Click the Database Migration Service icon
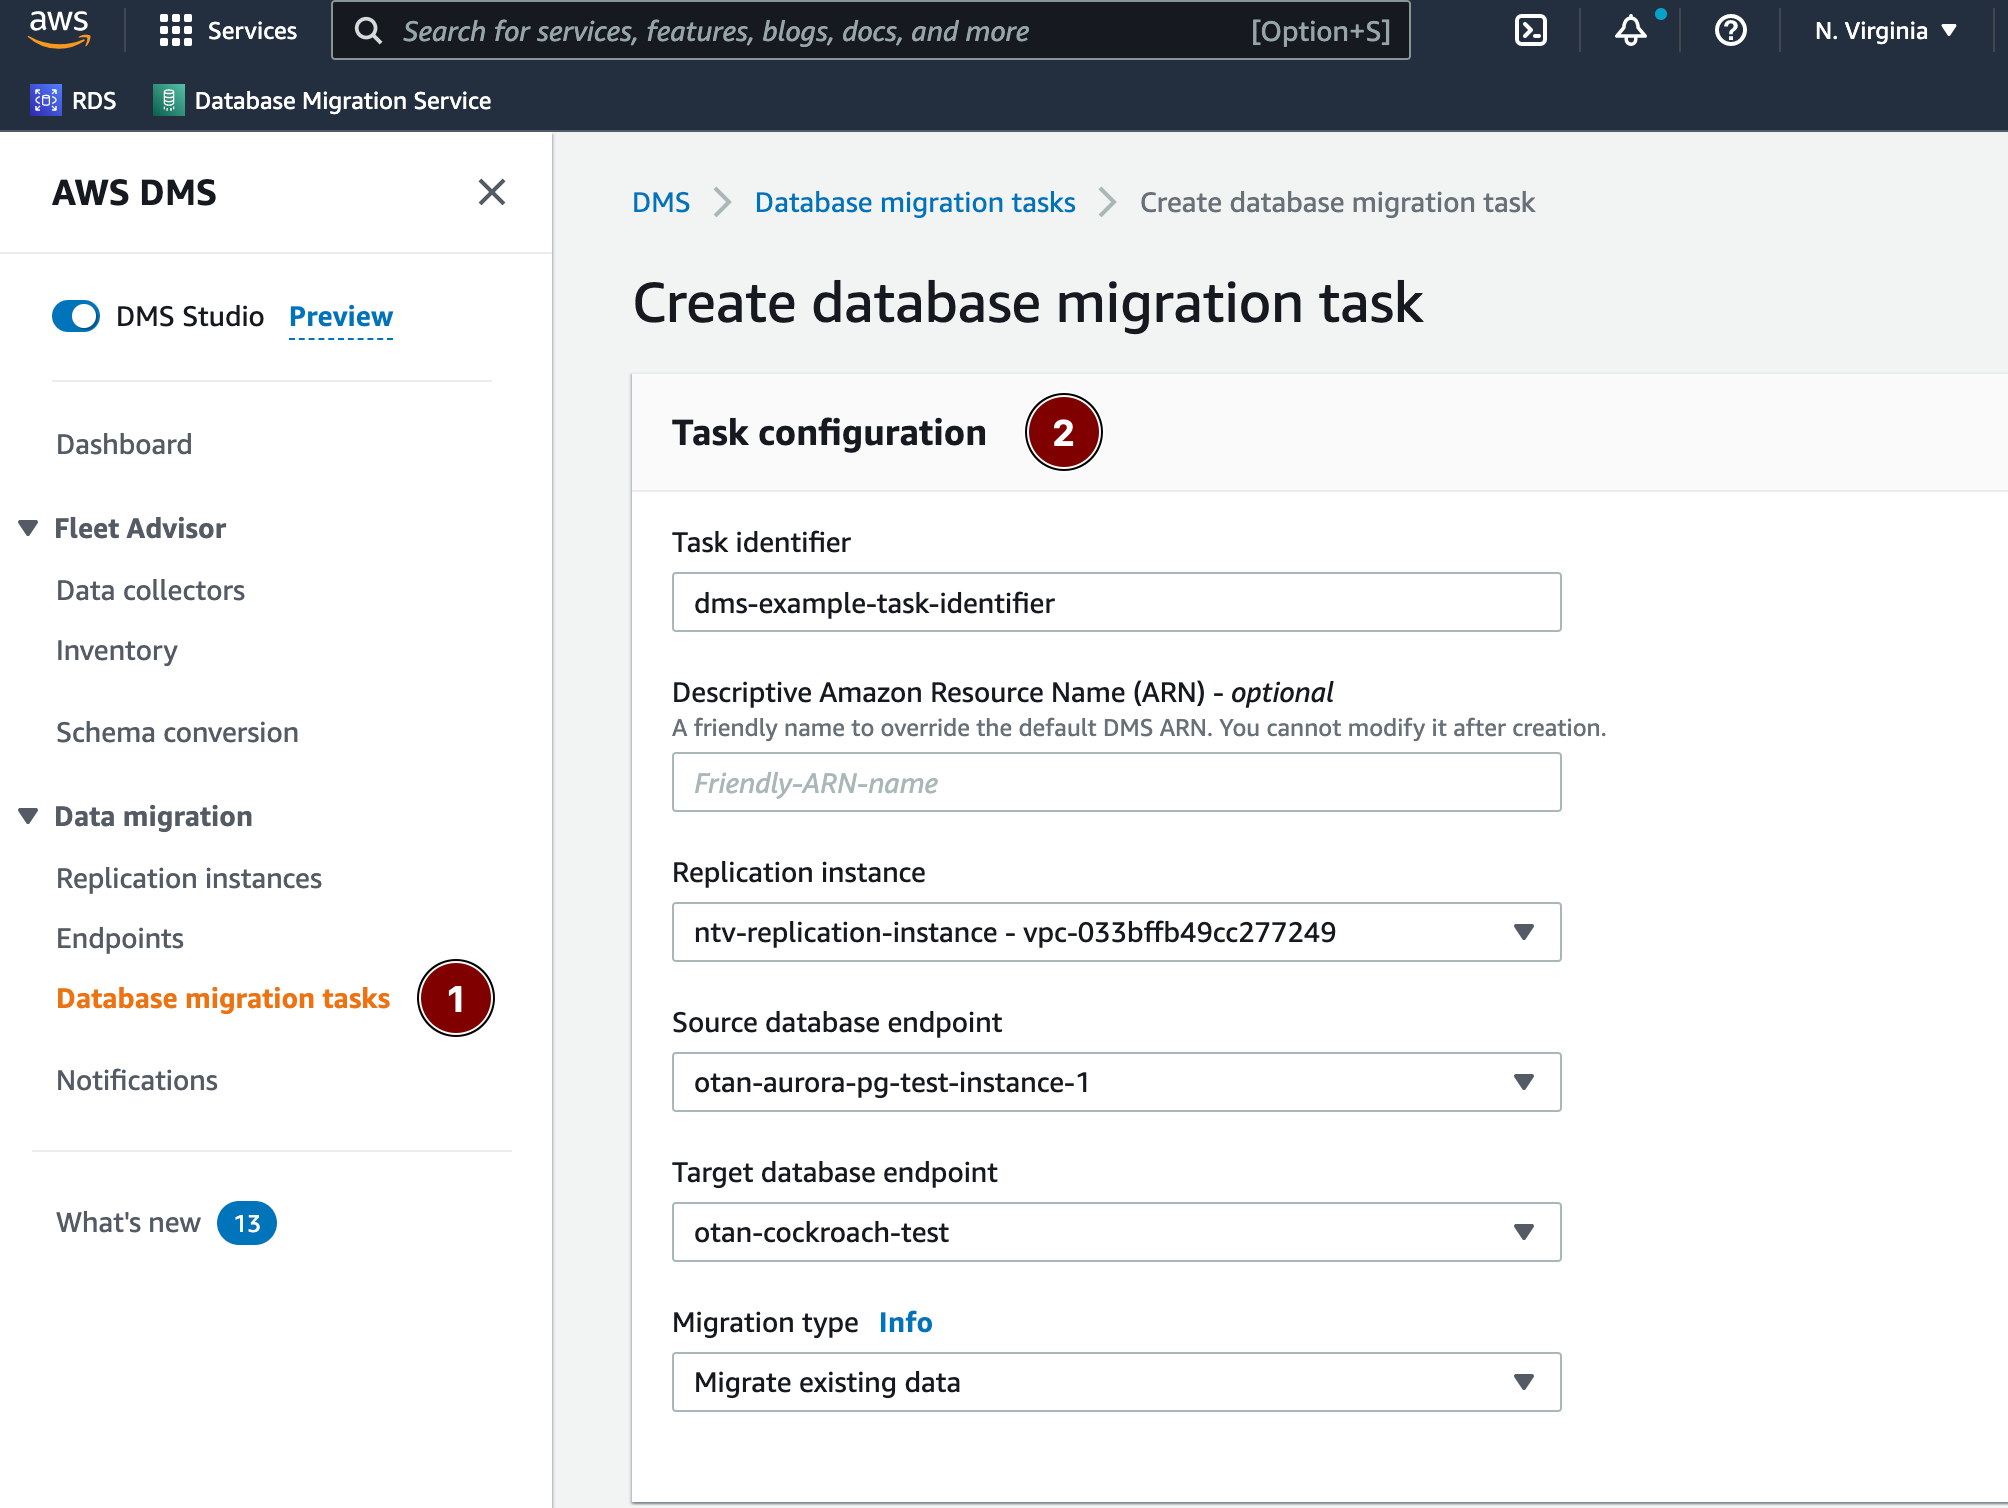 tap(169, 100)
